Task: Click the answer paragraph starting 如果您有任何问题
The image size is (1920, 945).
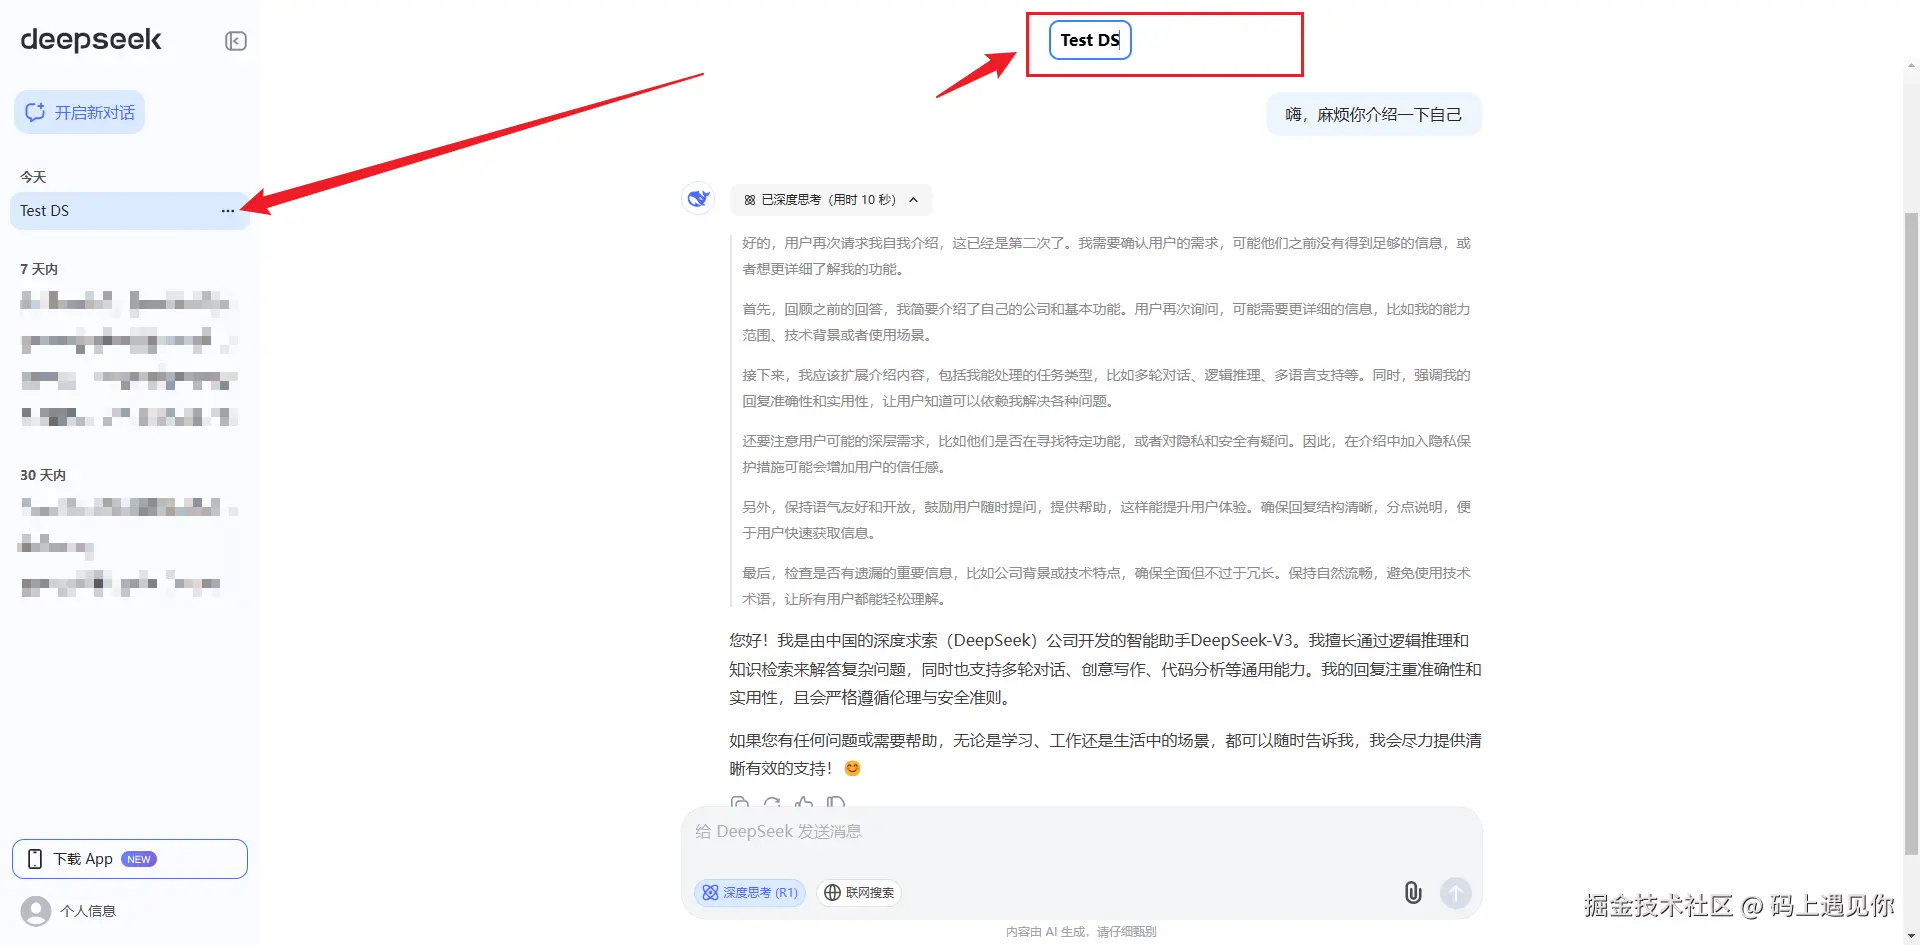Action: pos(1105,754)
